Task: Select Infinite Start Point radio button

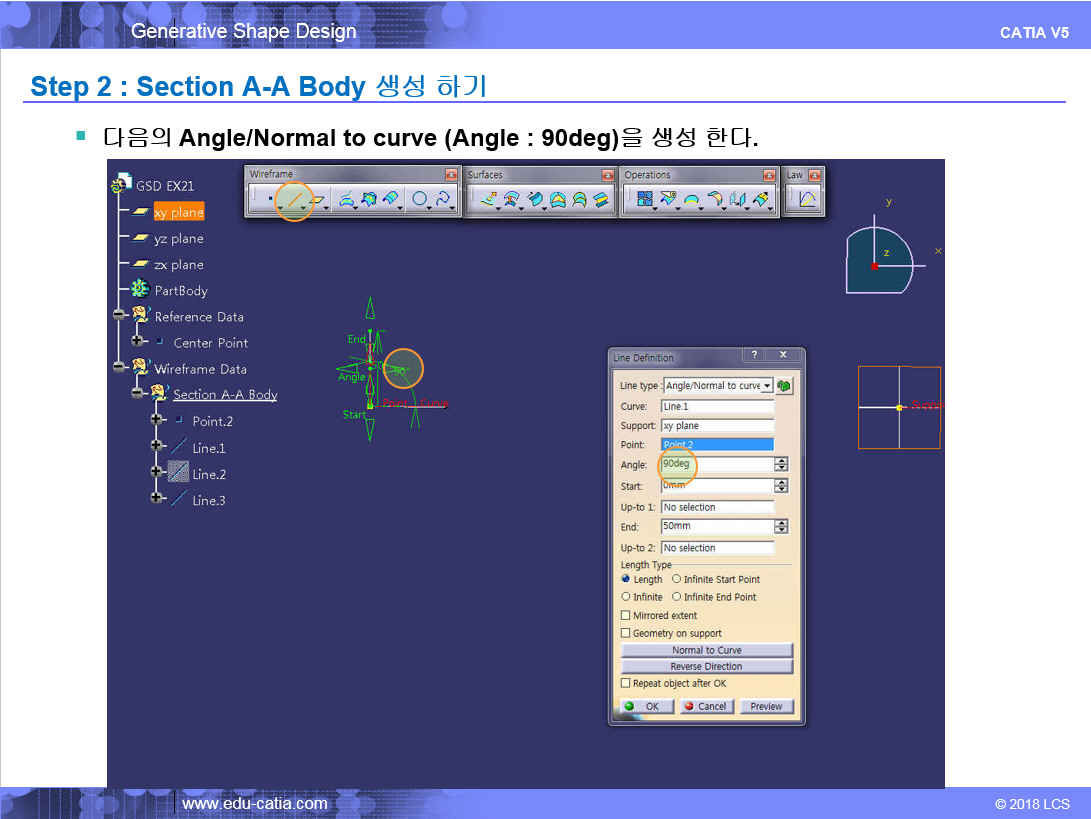Action: 677,579
